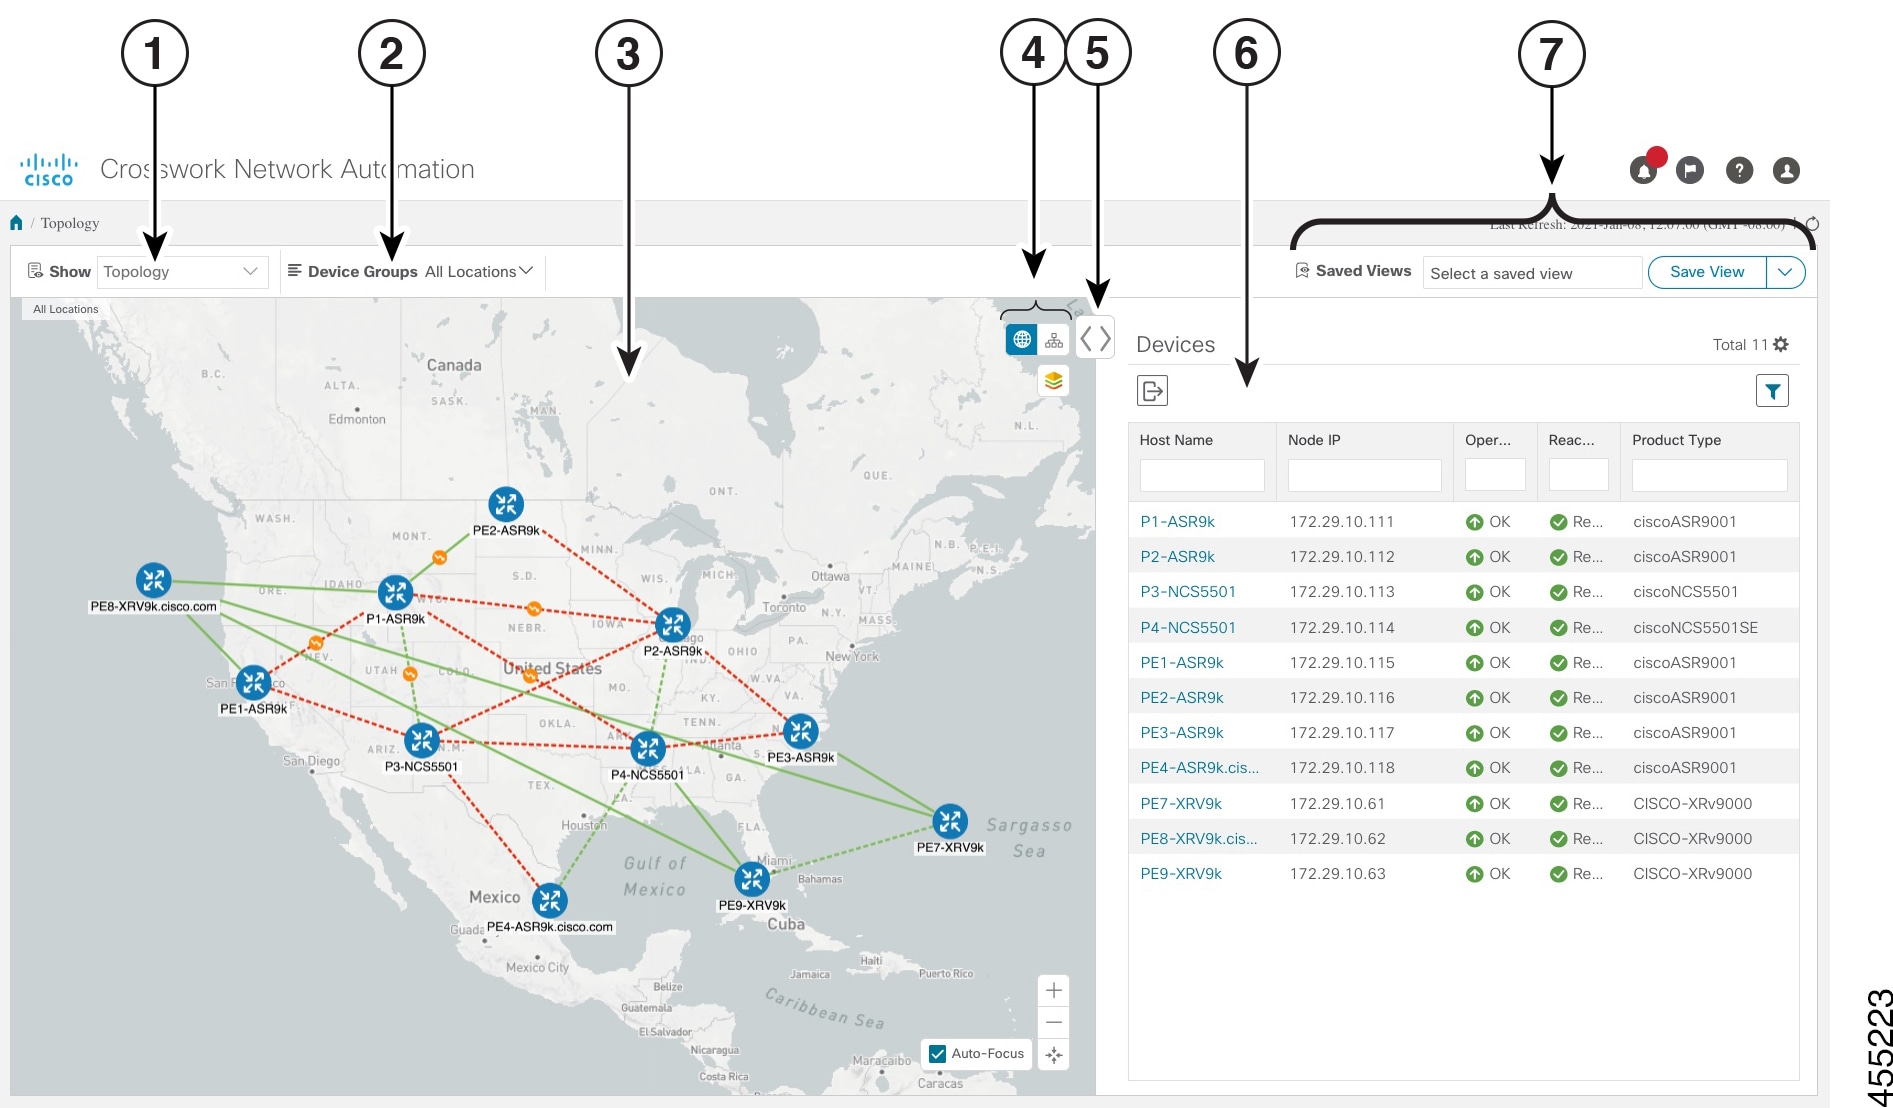This screenshot has height=1108, width=1893.
Task: Click the Save View button
Action: 1706,271
